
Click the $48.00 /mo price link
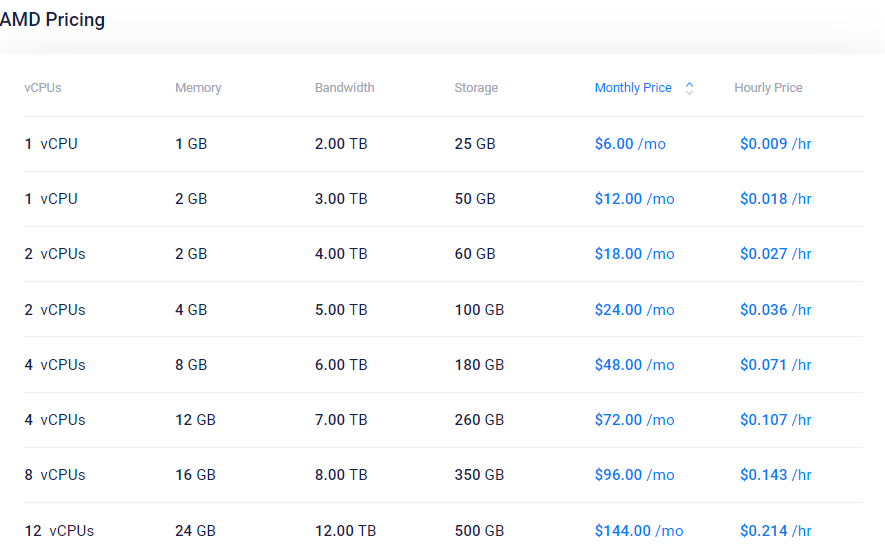point(634,365)
